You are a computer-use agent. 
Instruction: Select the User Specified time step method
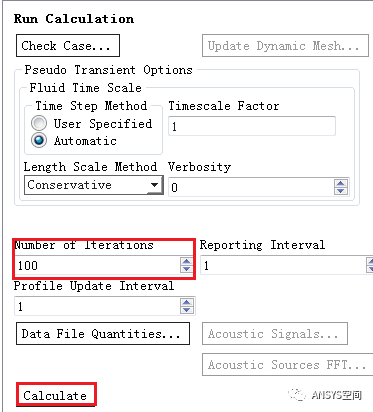[39, 123]
